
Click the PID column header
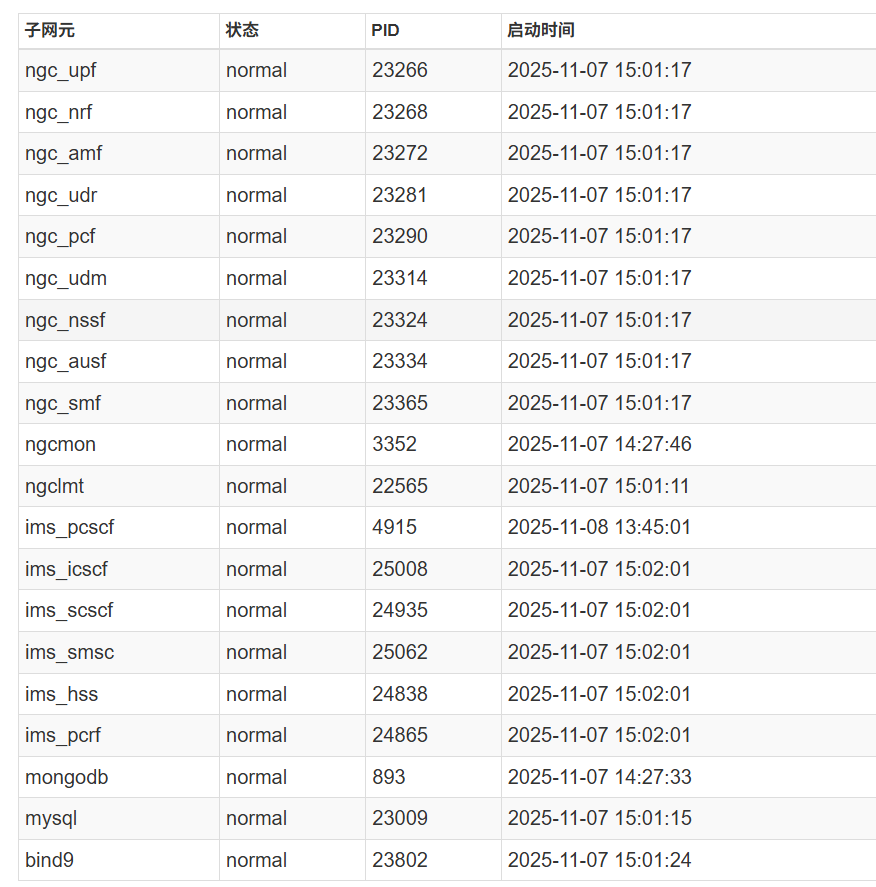click(385, 30)
